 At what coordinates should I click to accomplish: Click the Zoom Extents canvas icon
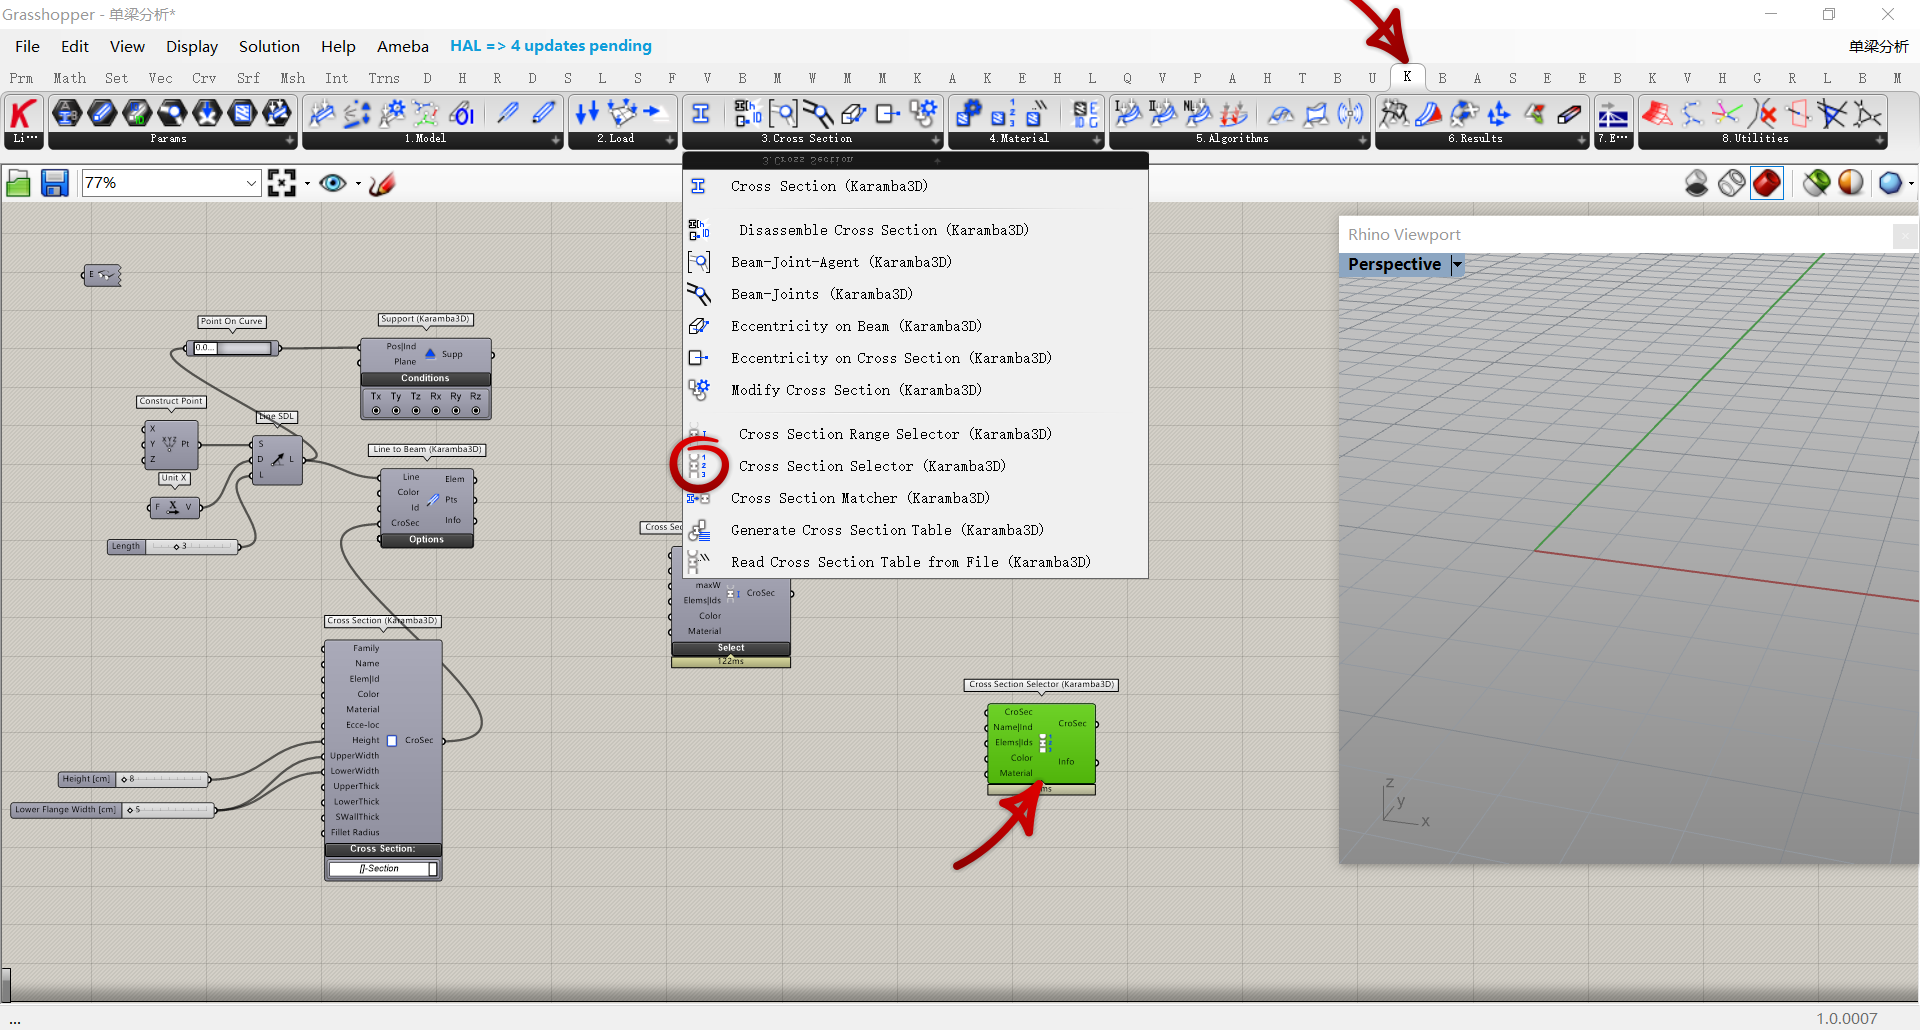tap(281, 183)
